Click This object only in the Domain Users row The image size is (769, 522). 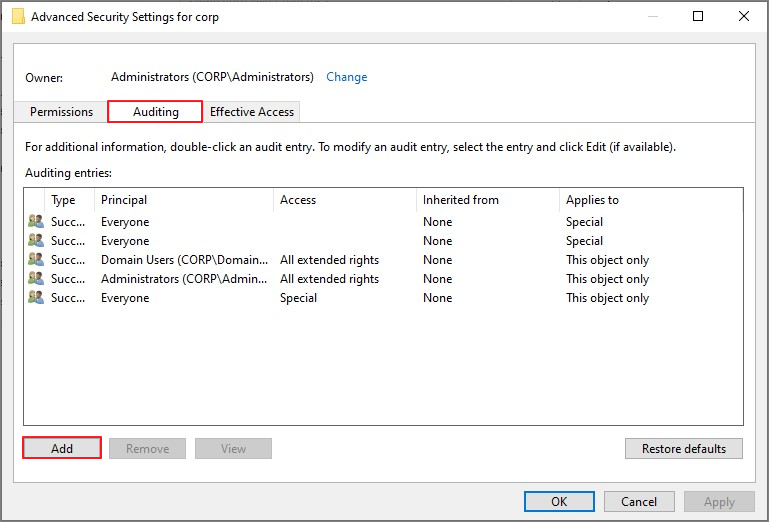pyautogui.click(x=607, y=260)
